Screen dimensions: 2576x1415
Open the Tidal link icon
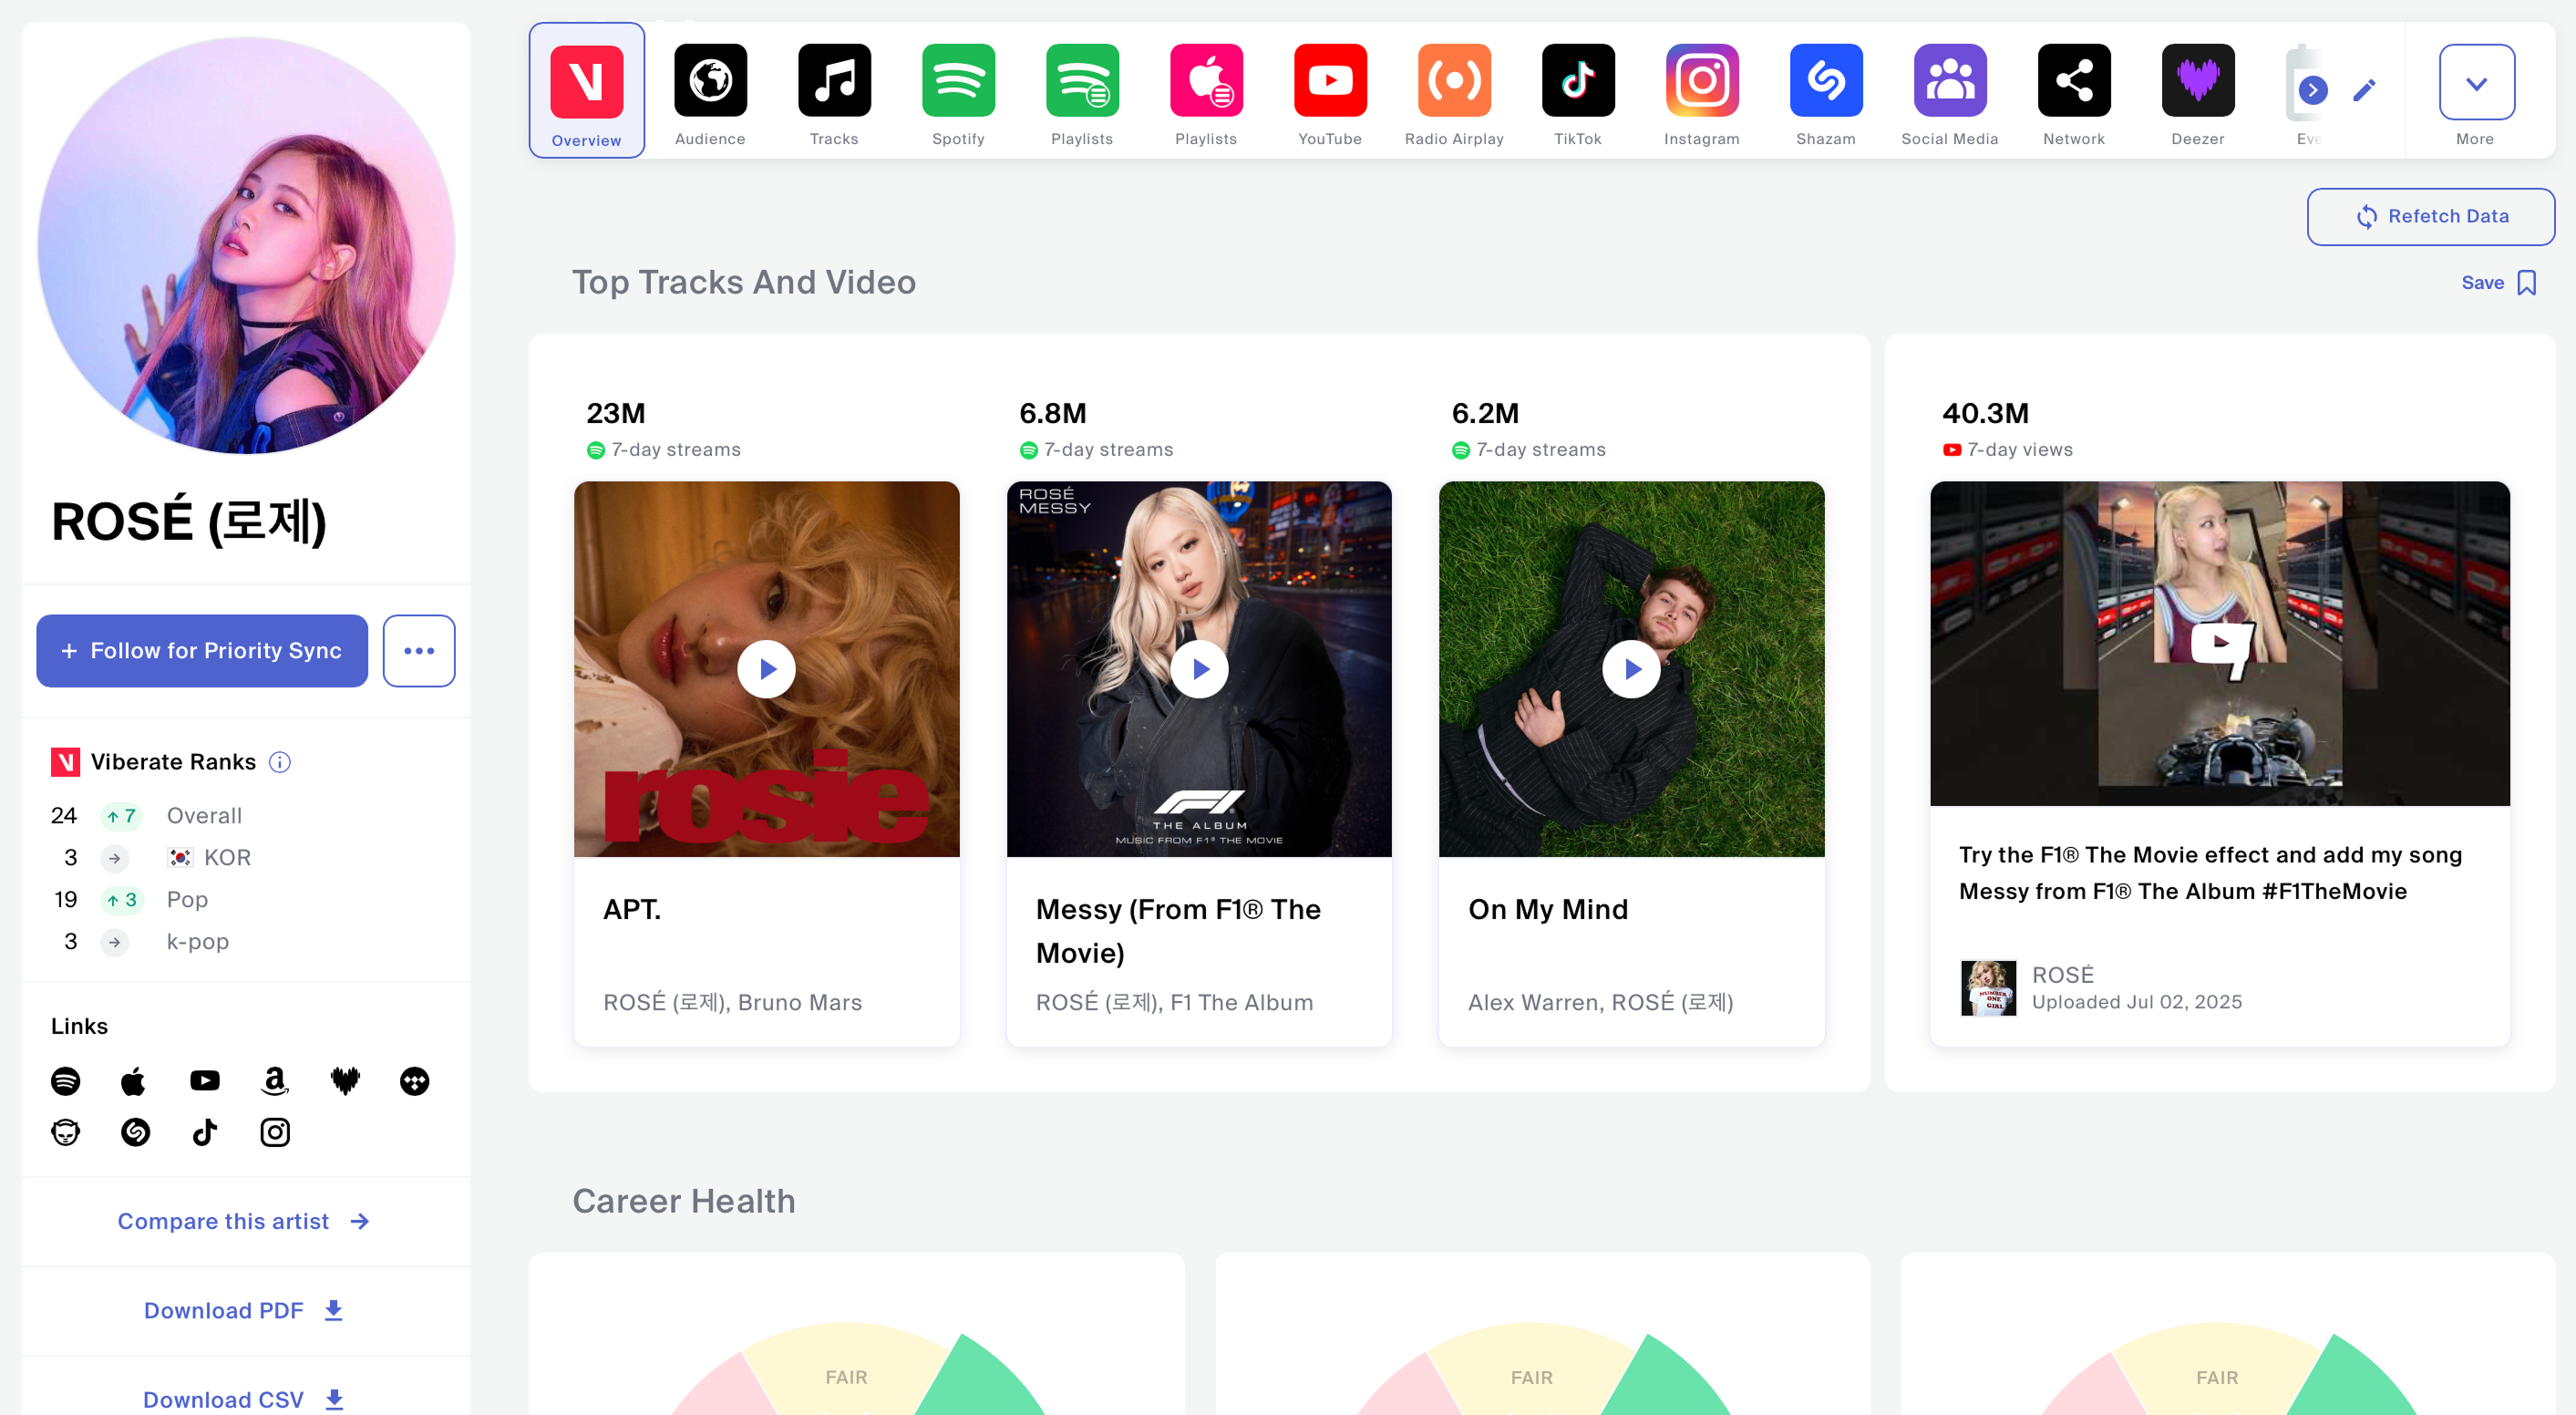click(414, 1081)
